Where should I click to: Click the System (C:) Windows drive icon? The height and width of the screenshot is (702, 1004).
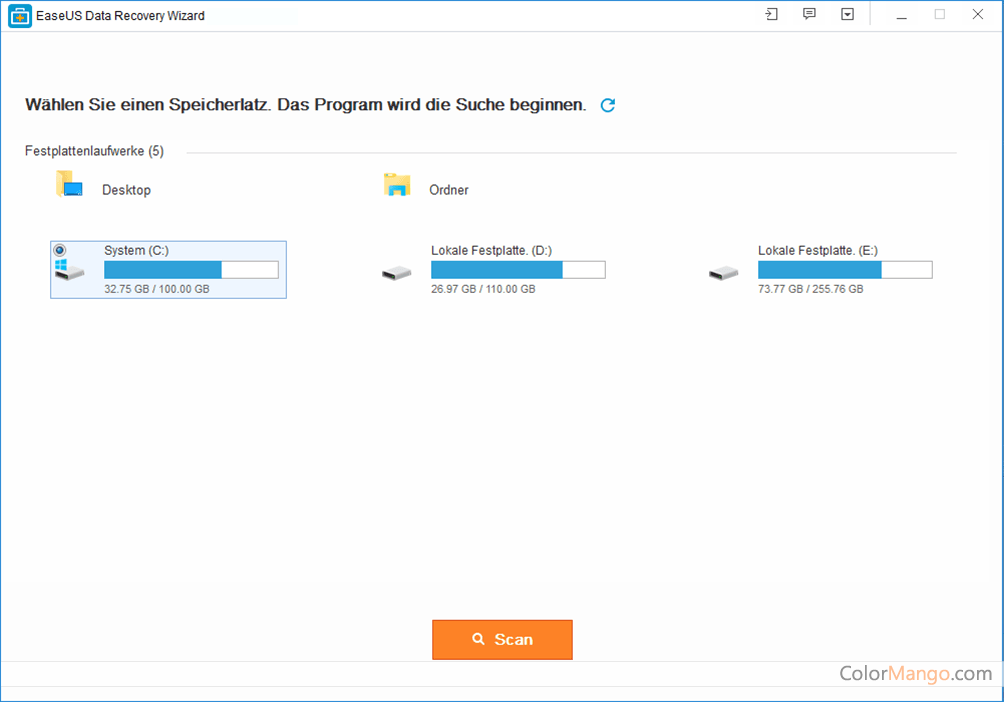pyautogui.click(x=69, y=270)
